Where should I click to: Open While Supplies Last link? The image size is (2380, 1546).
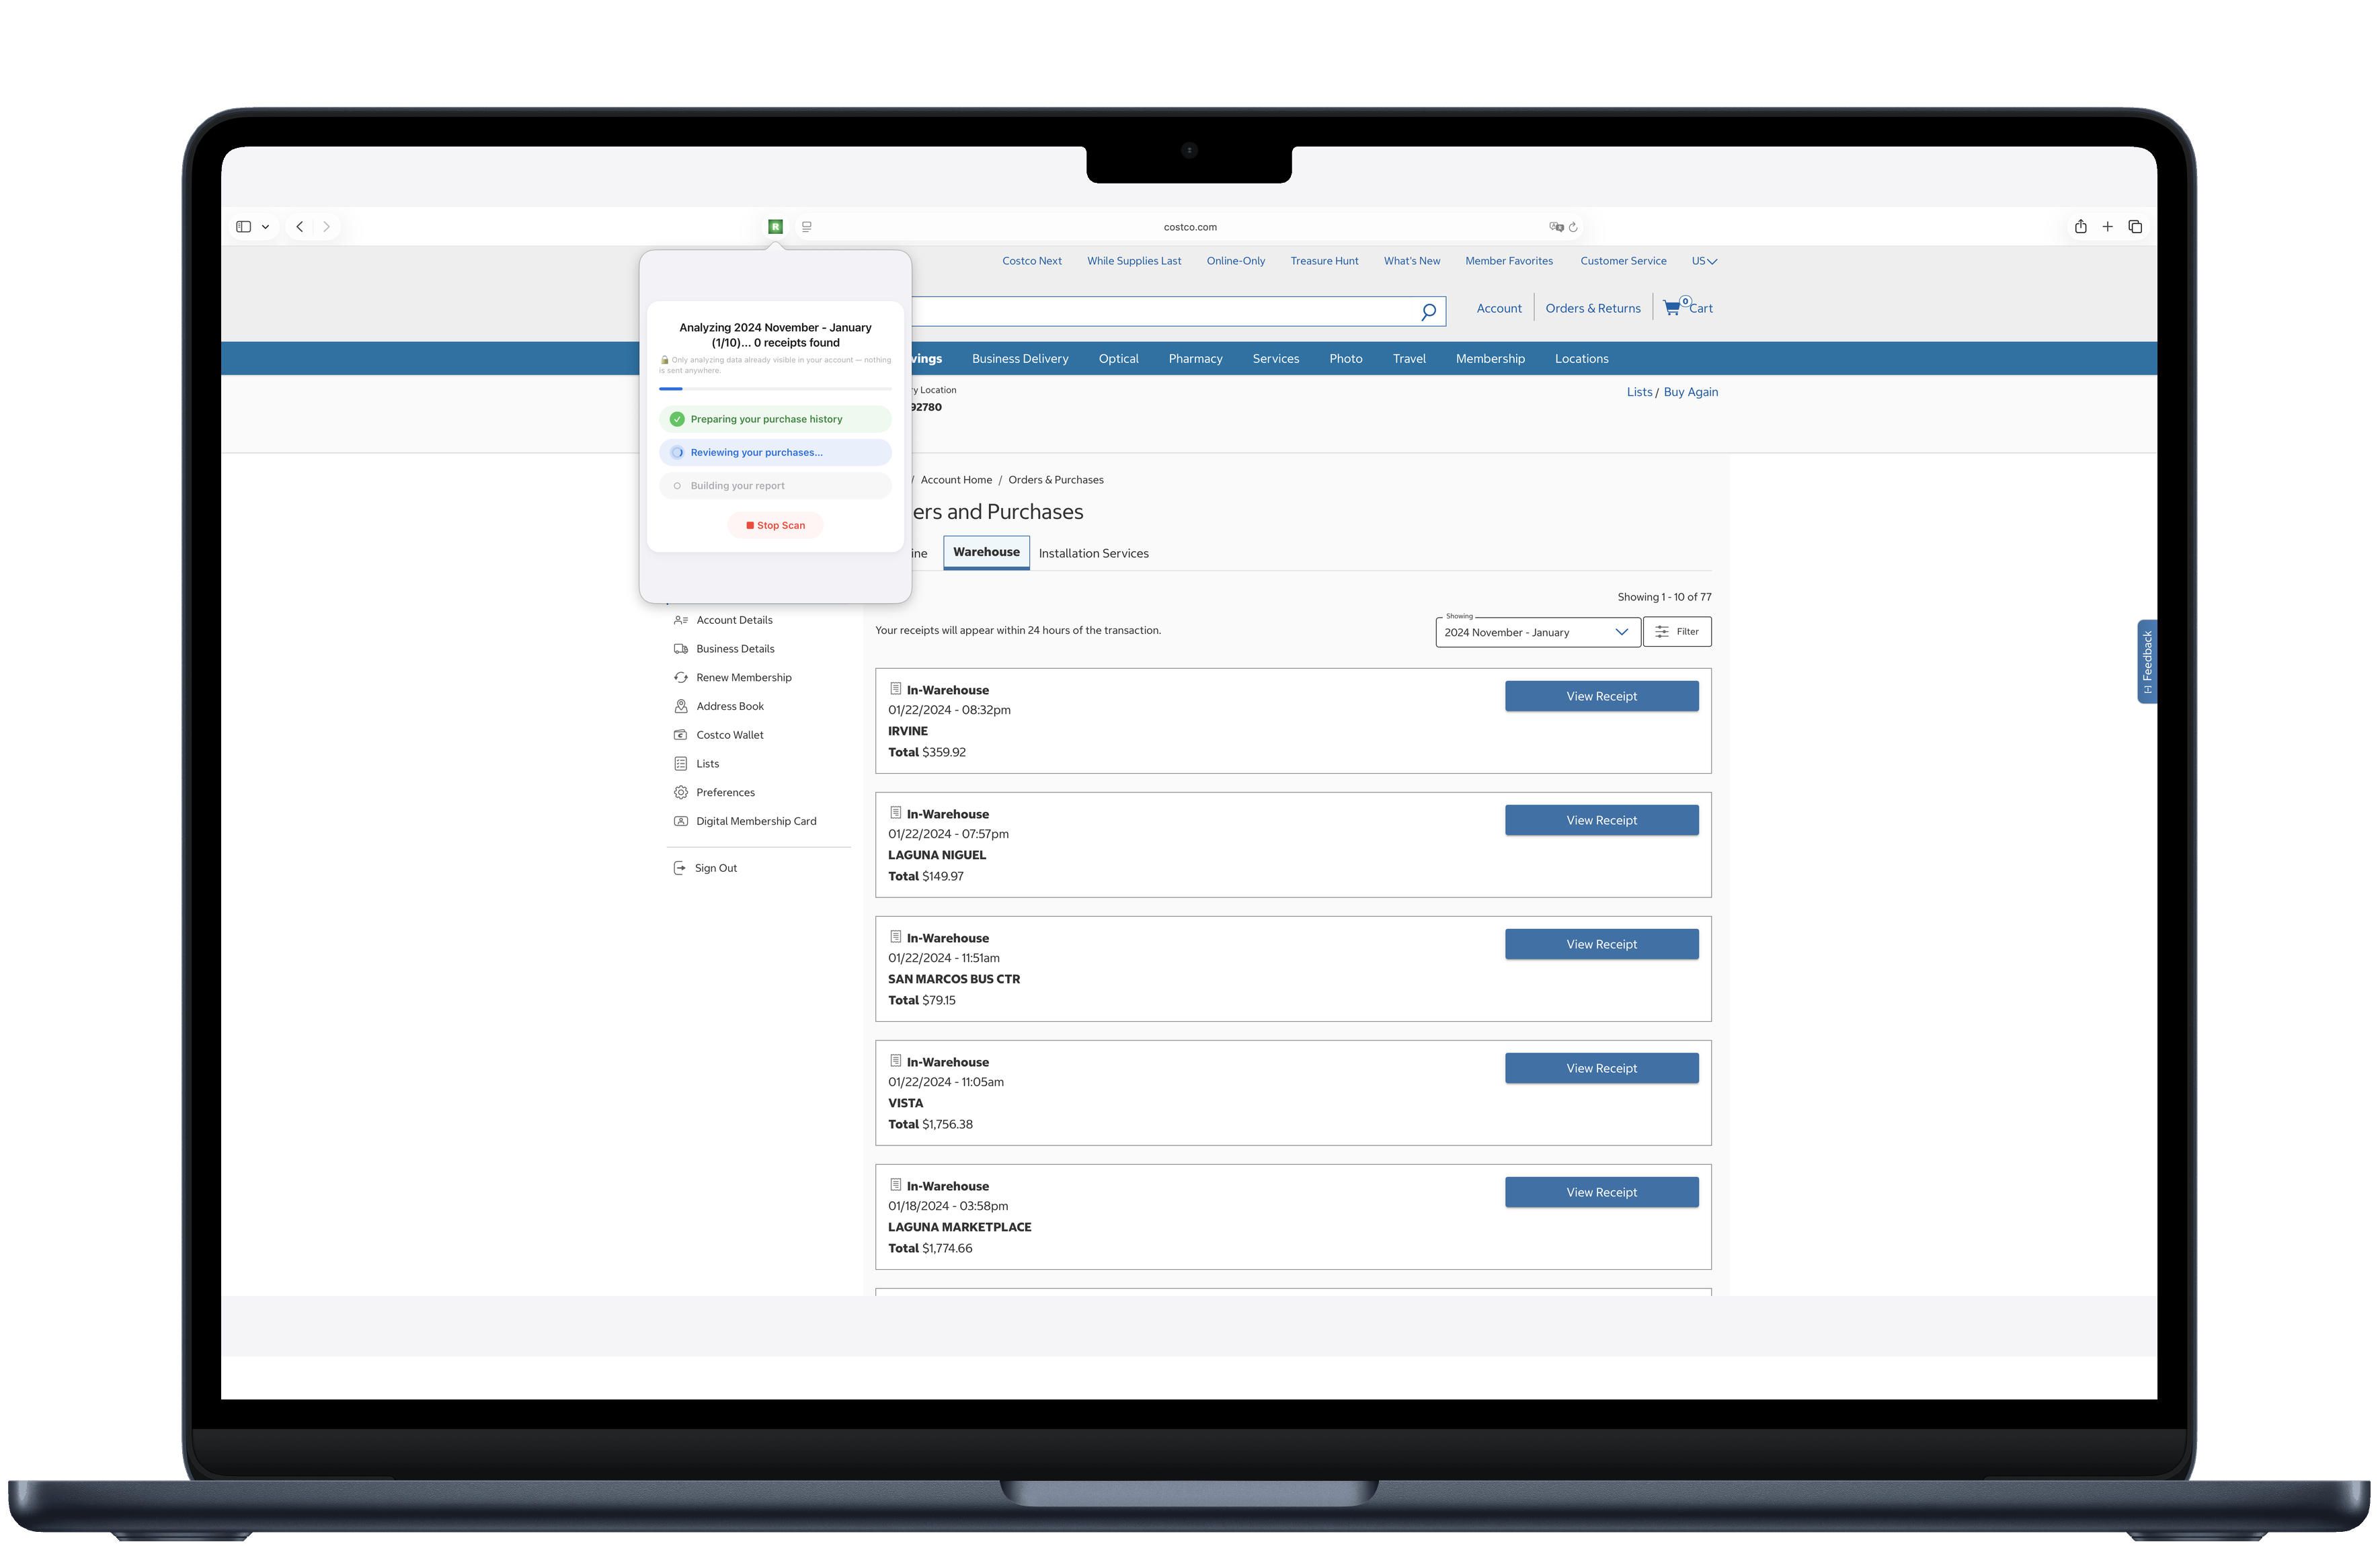pos(1134,261)
